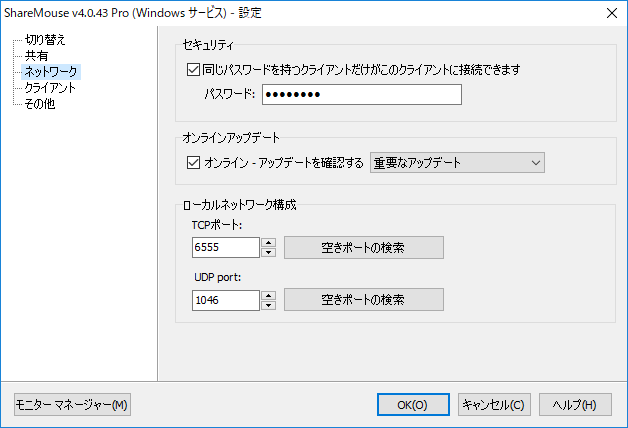Decrease the UDP port value
The height and width of the screenshot is (428, 628).
click(268, 305)
